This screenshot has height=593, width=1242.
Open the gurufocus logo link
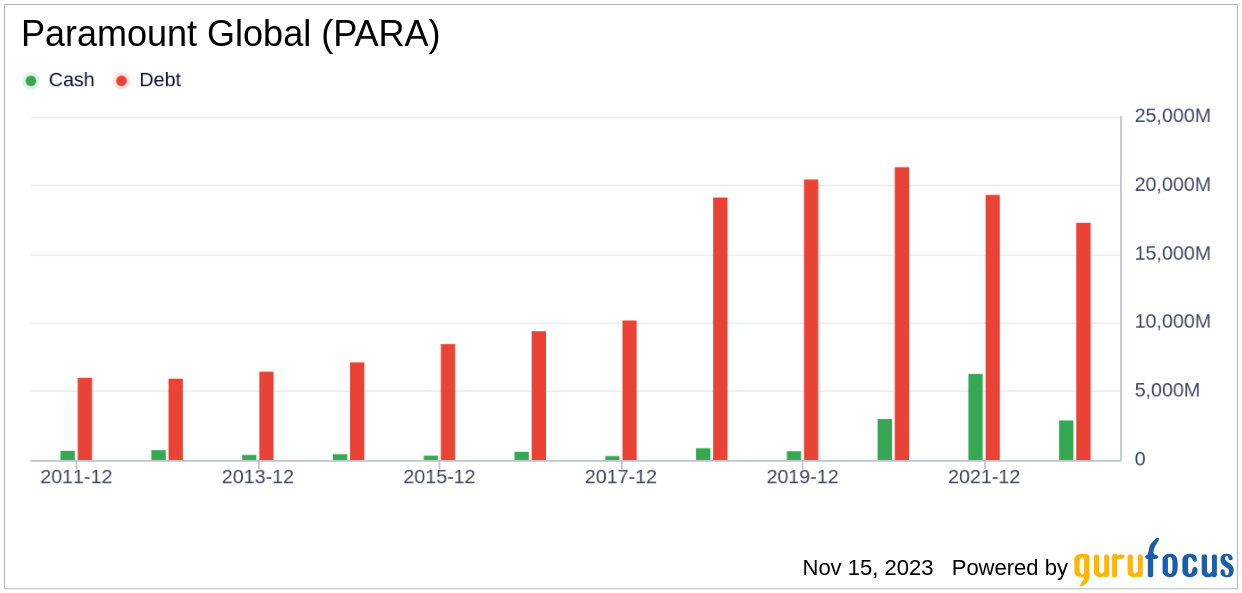tap(1154, 563)
